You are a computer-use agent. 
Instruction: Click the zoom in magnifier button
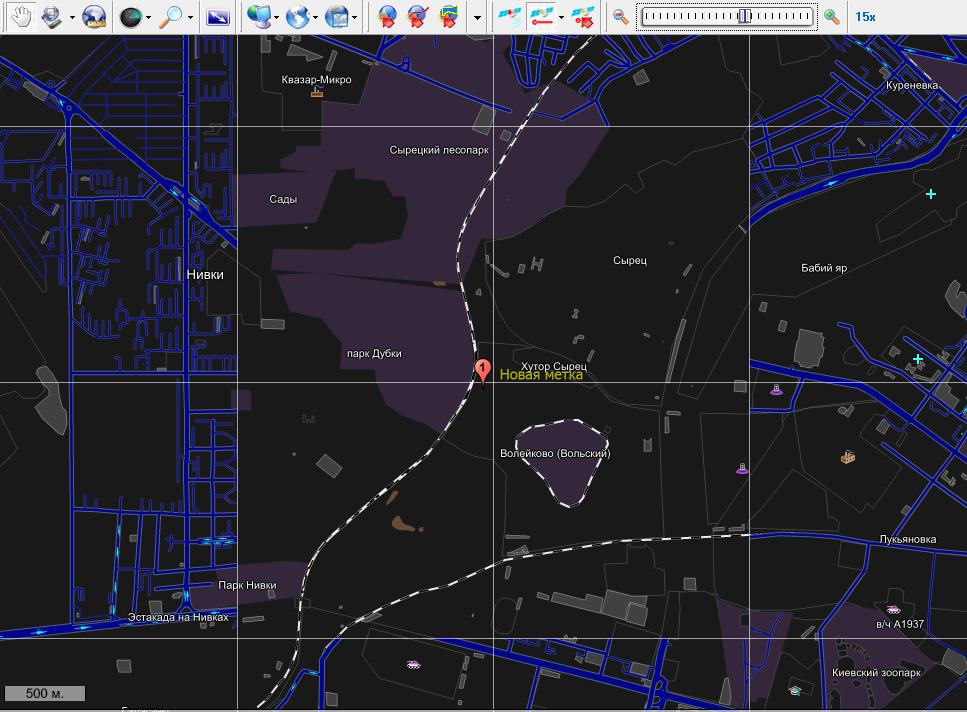832,17
